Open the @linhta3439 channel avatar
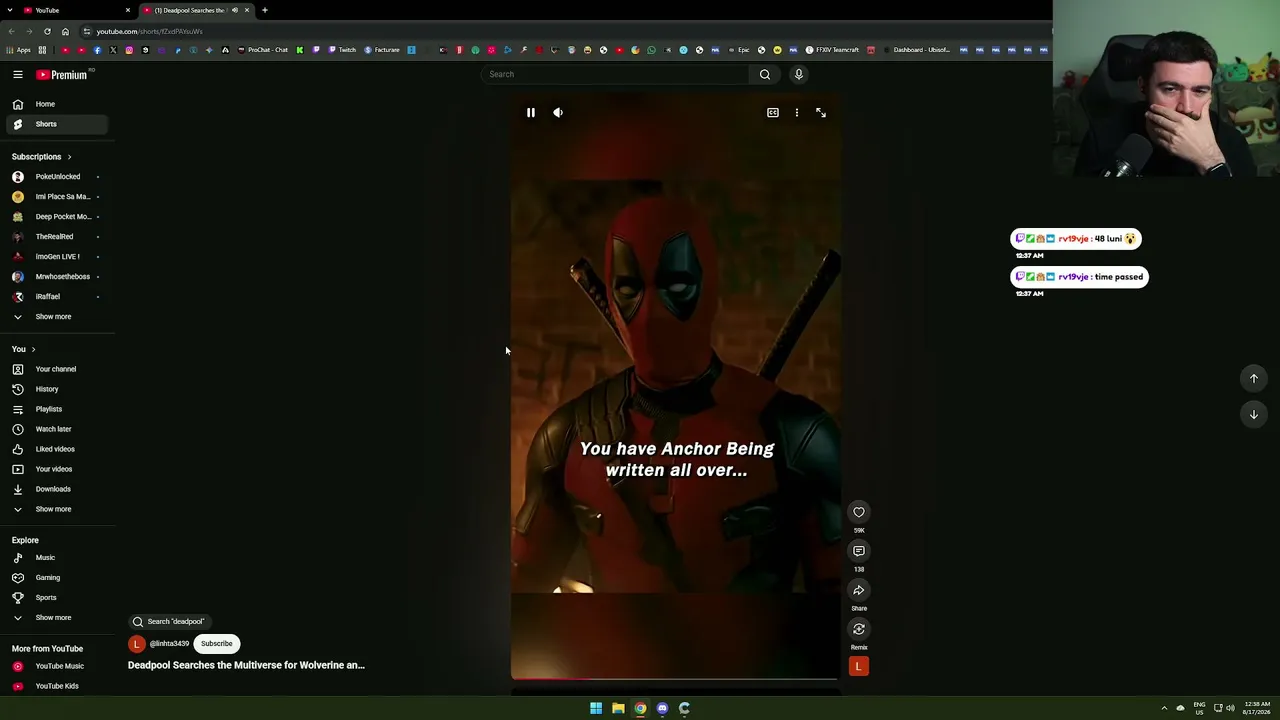The width and height of the screenshot is (1280, 720). (x=137, y=644)
